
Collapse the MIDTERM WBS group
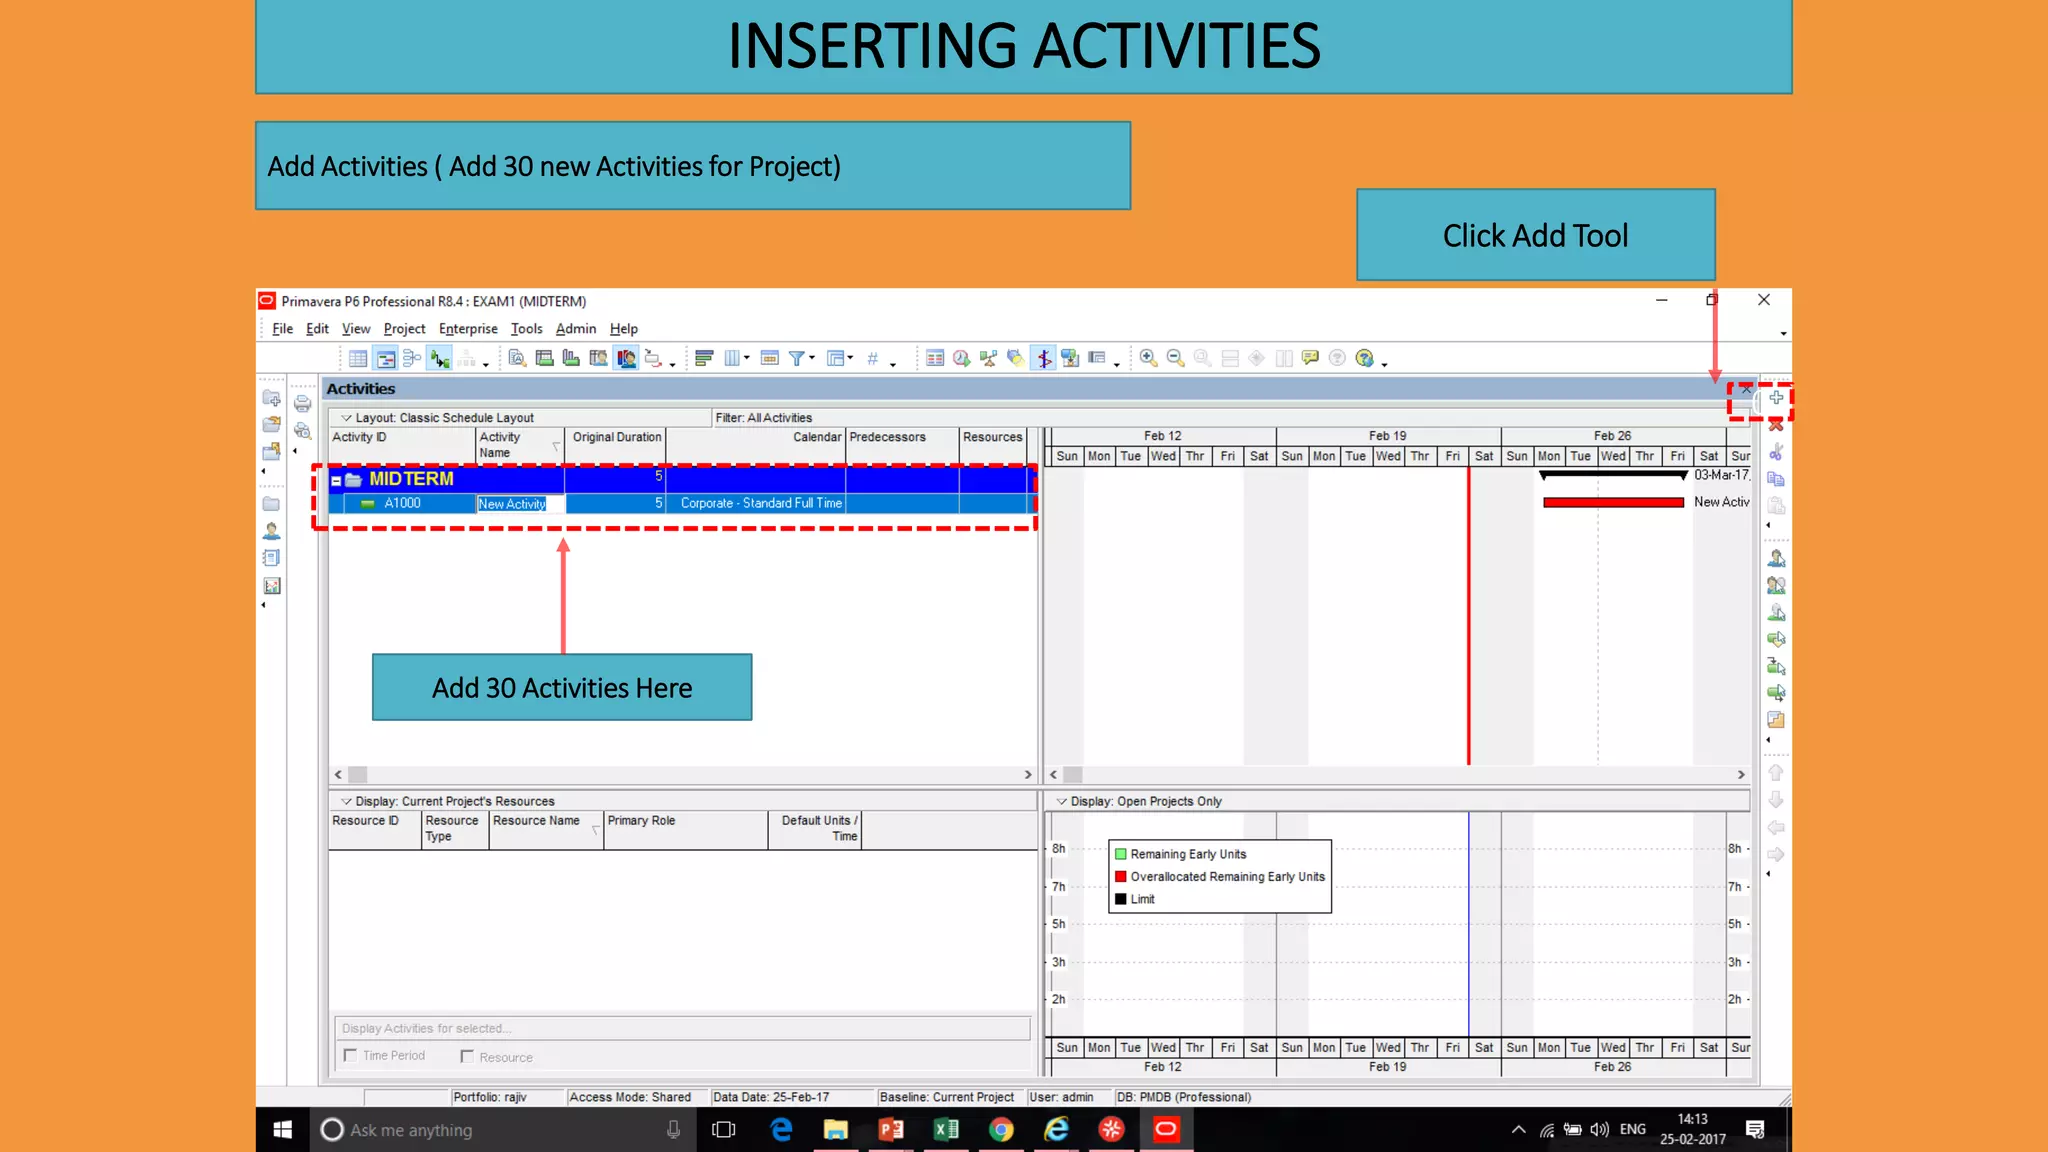336,481
